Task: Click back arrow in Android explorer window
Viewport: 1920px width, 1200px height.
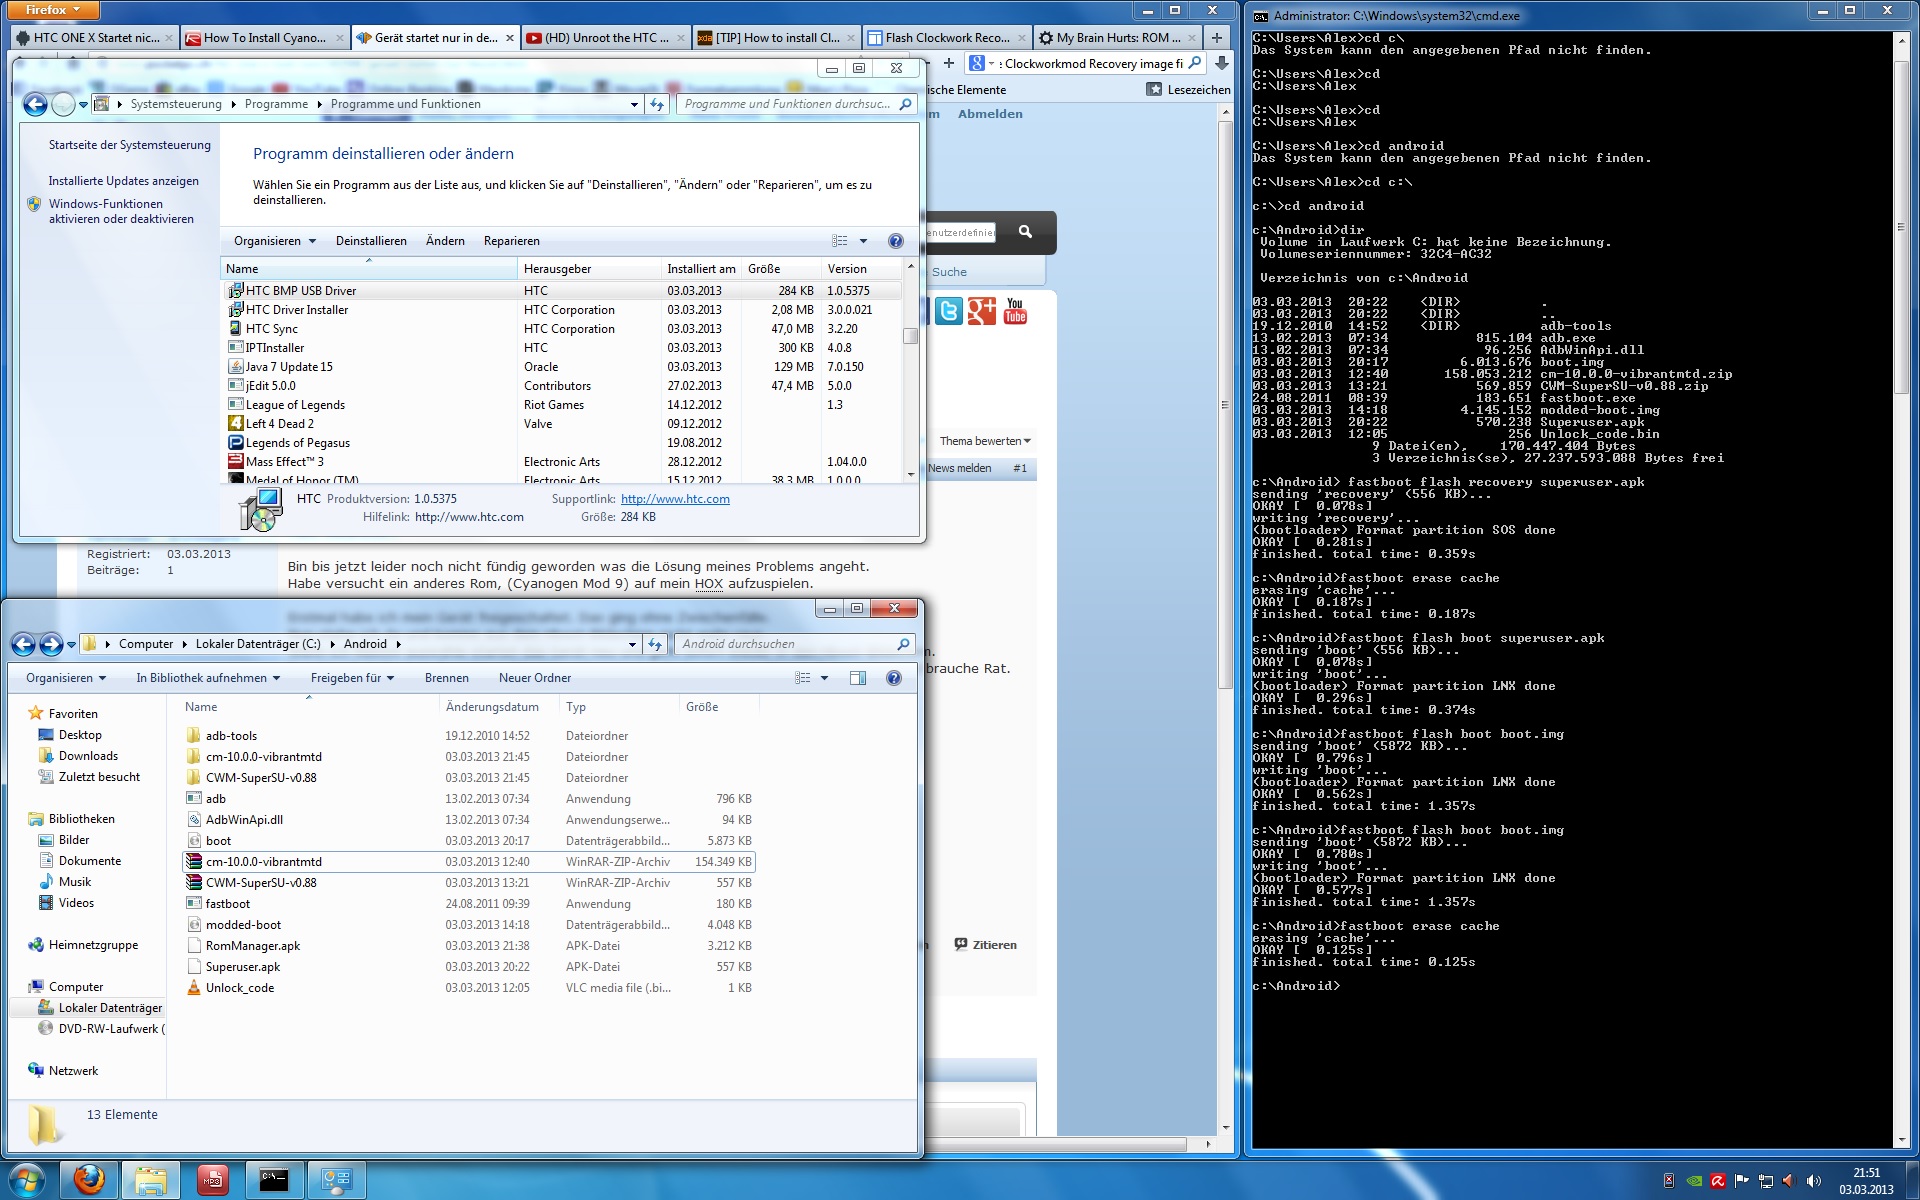Action: [24, 644]
